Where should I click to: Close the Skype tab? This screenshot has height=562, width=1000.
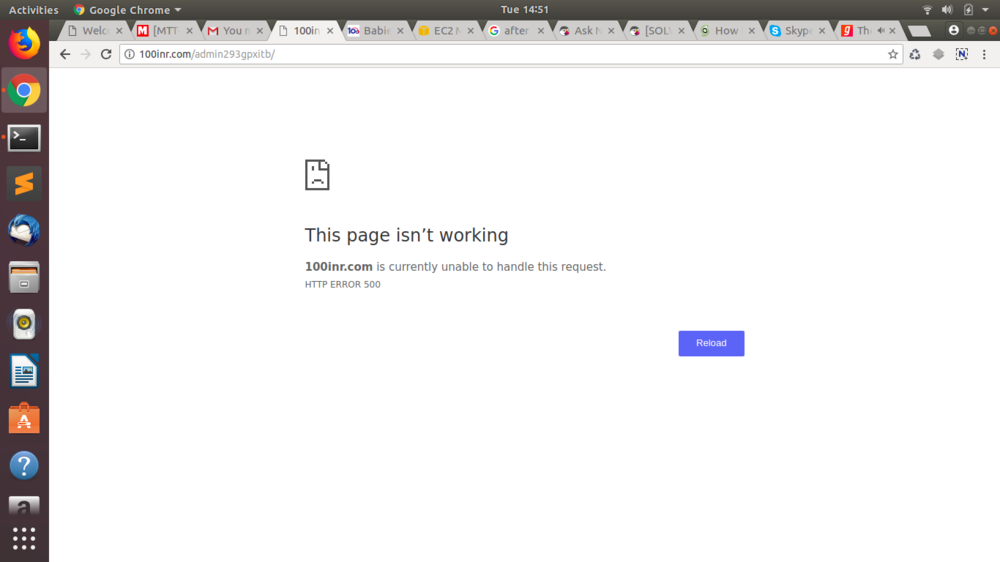(821, 31)
